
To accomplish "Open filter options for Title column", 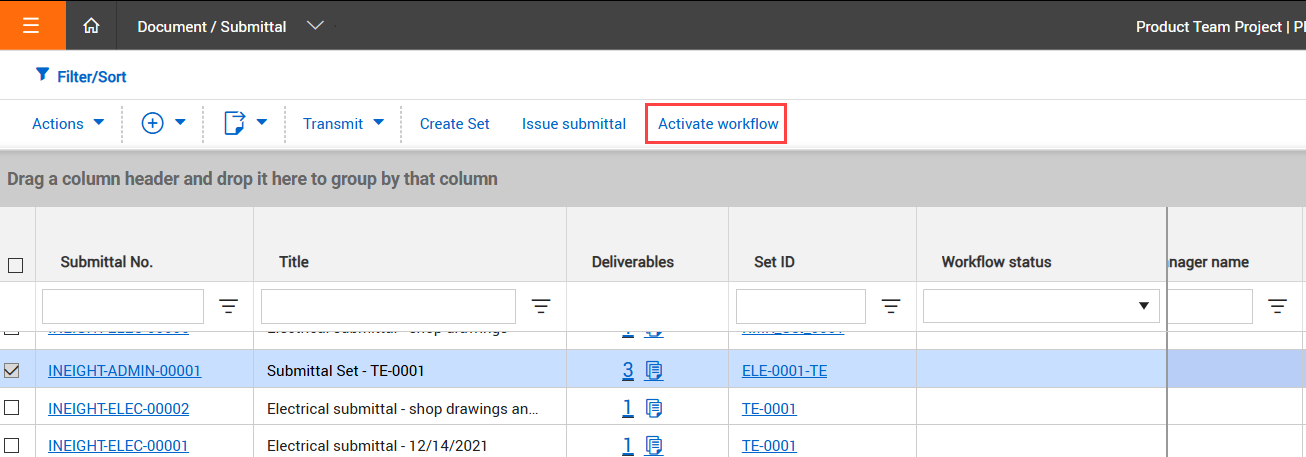I will coord(541,307).
